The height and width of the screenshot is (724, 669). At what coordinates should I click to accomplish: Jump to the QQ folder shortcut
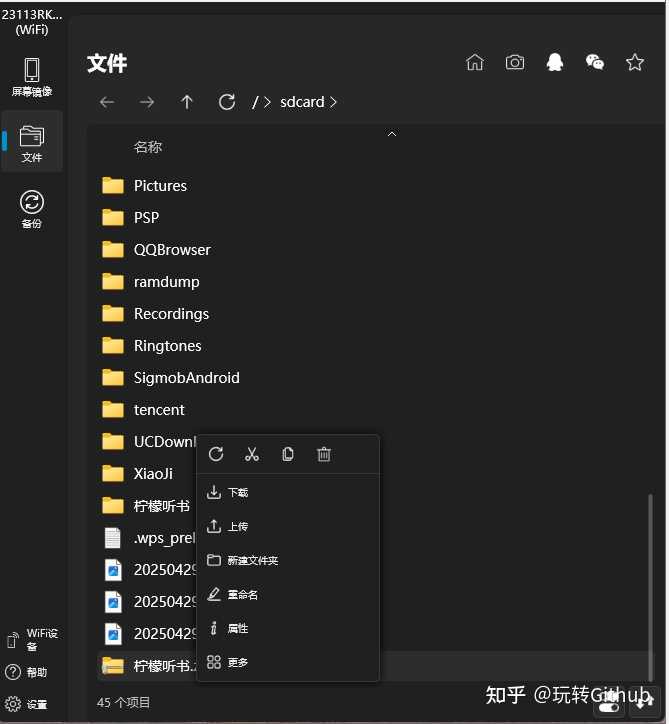pos(555,63)
